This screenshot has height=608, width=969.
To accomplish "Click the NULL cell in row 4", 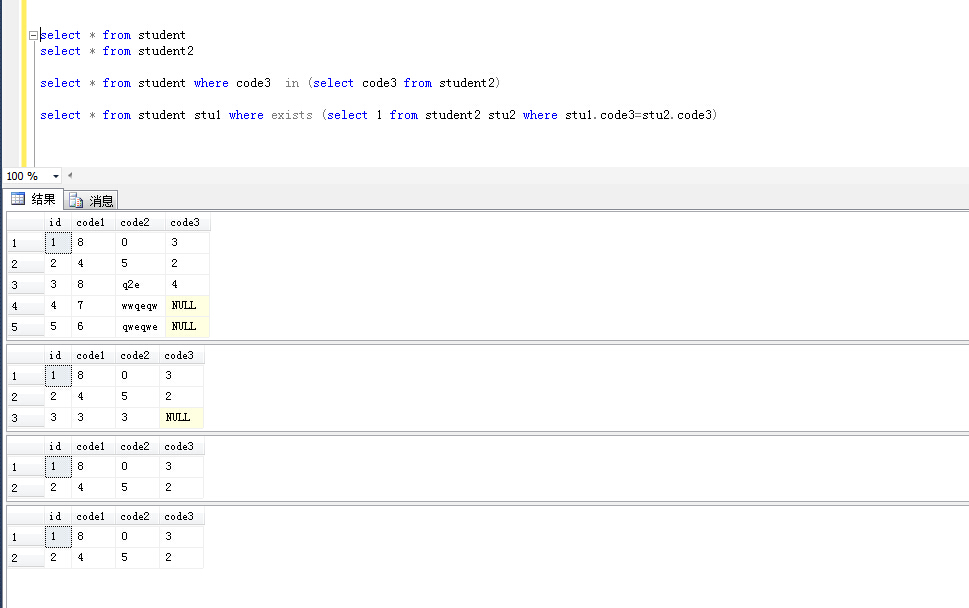I will pos(182,305).
